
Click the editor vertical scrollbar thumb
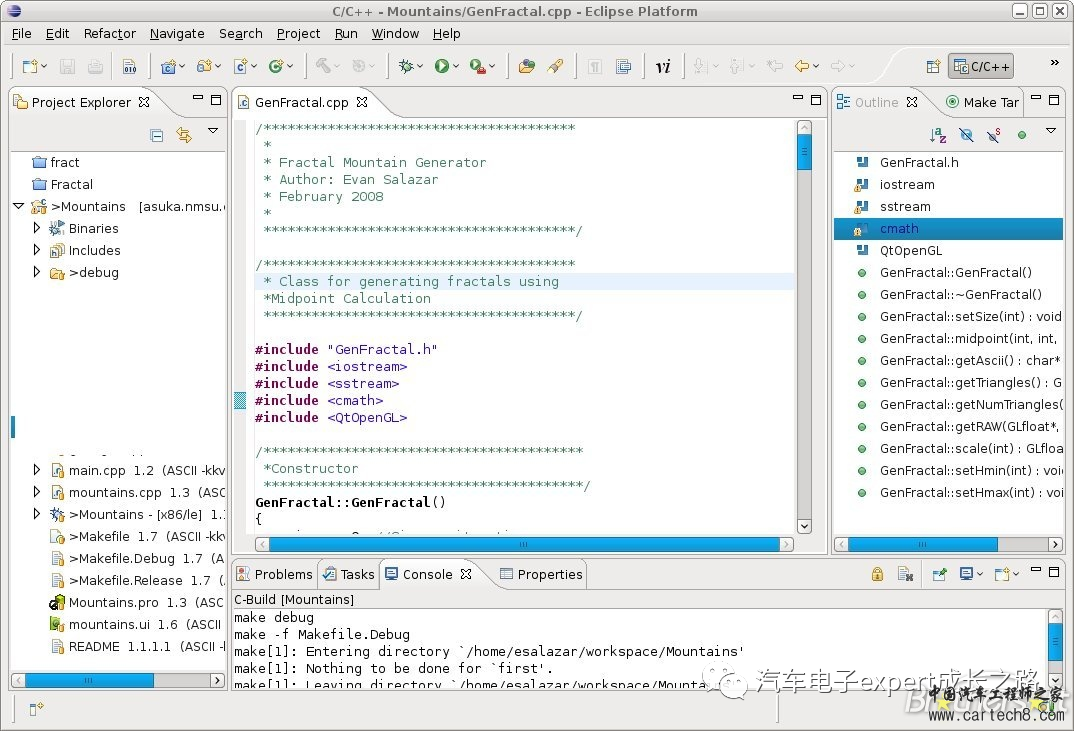coord(804,151)
